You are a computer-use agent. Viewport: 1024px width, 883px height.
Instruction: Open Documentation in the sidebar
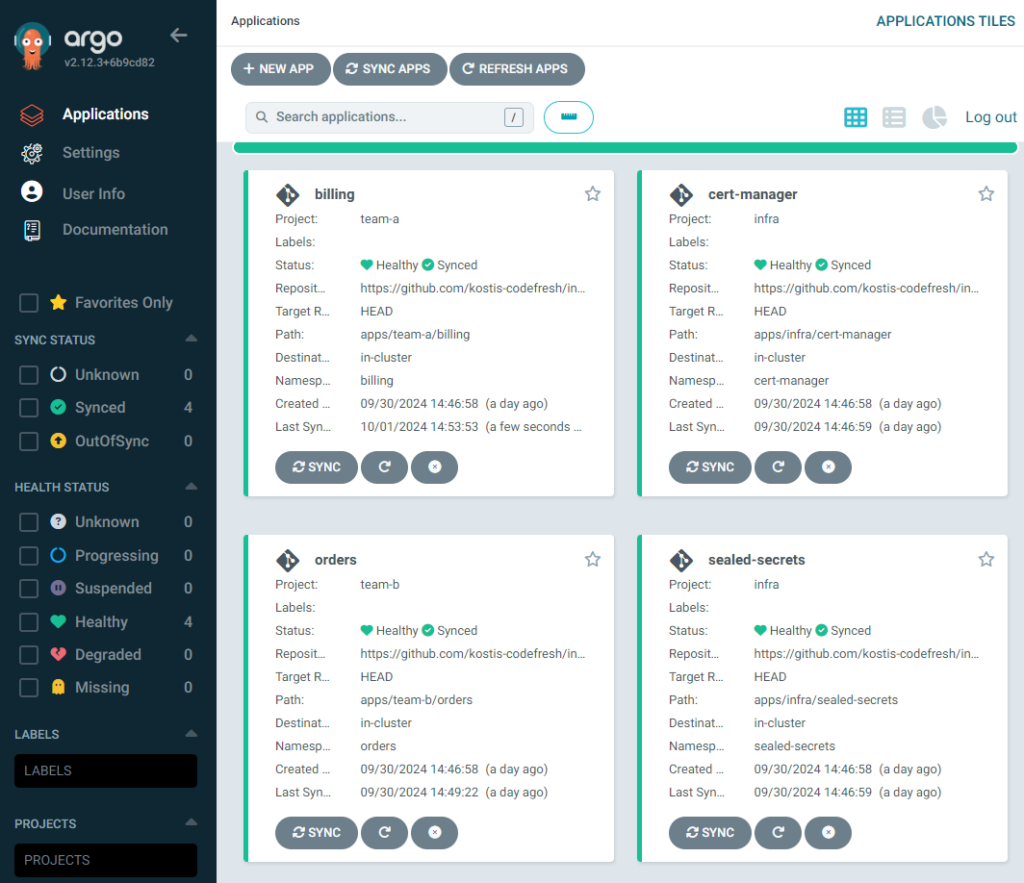click(x=115, y=230)
